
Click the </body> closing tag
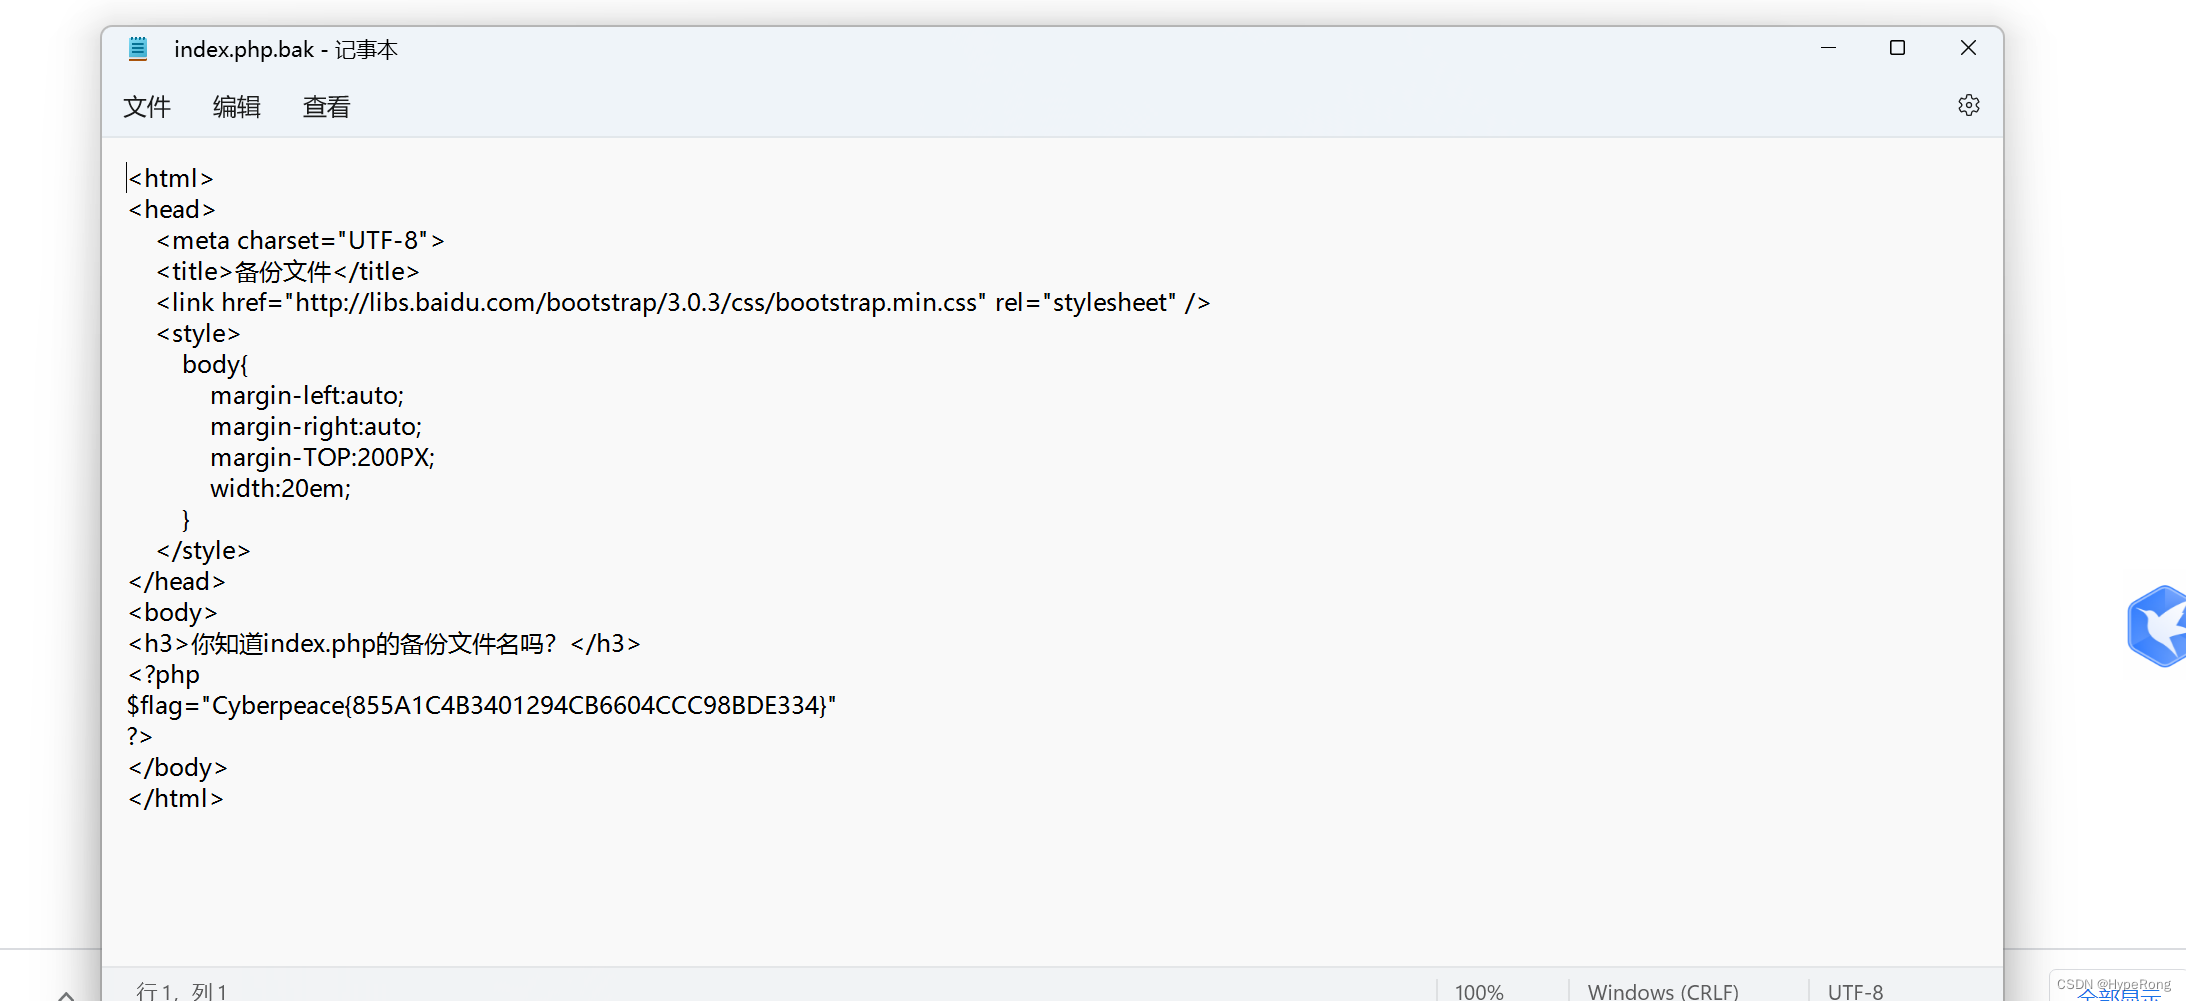coord(177,767)
